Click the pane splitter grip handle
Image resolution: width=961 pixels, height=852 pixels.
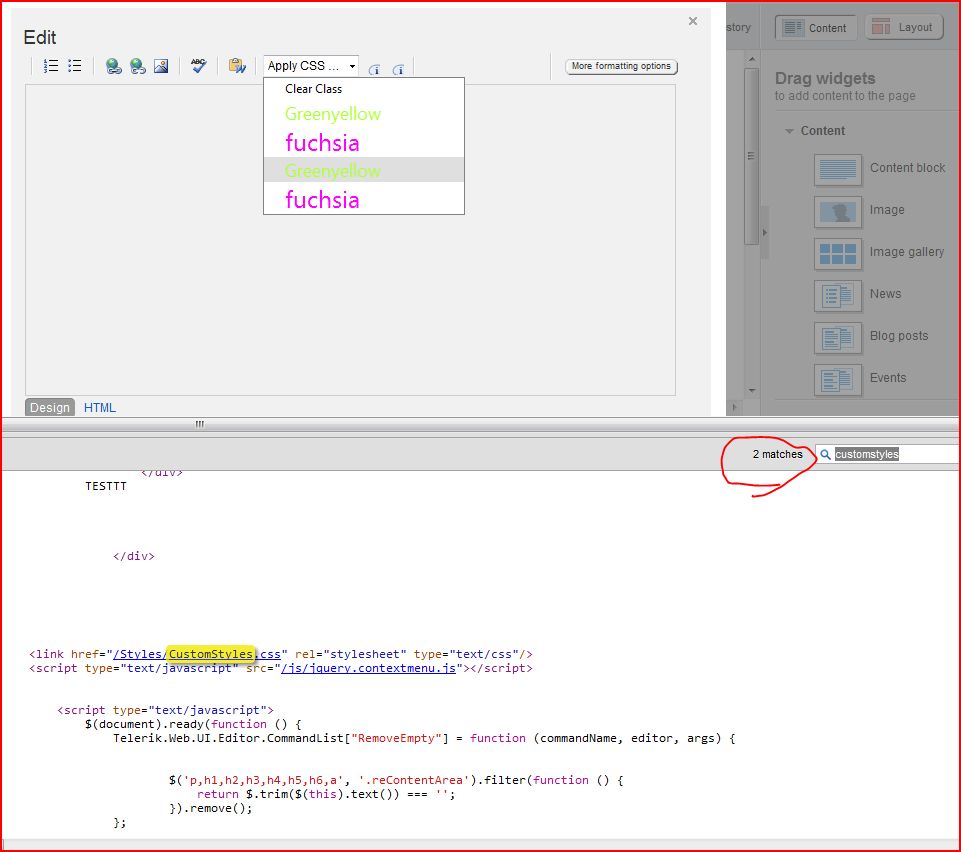point(200,424)
